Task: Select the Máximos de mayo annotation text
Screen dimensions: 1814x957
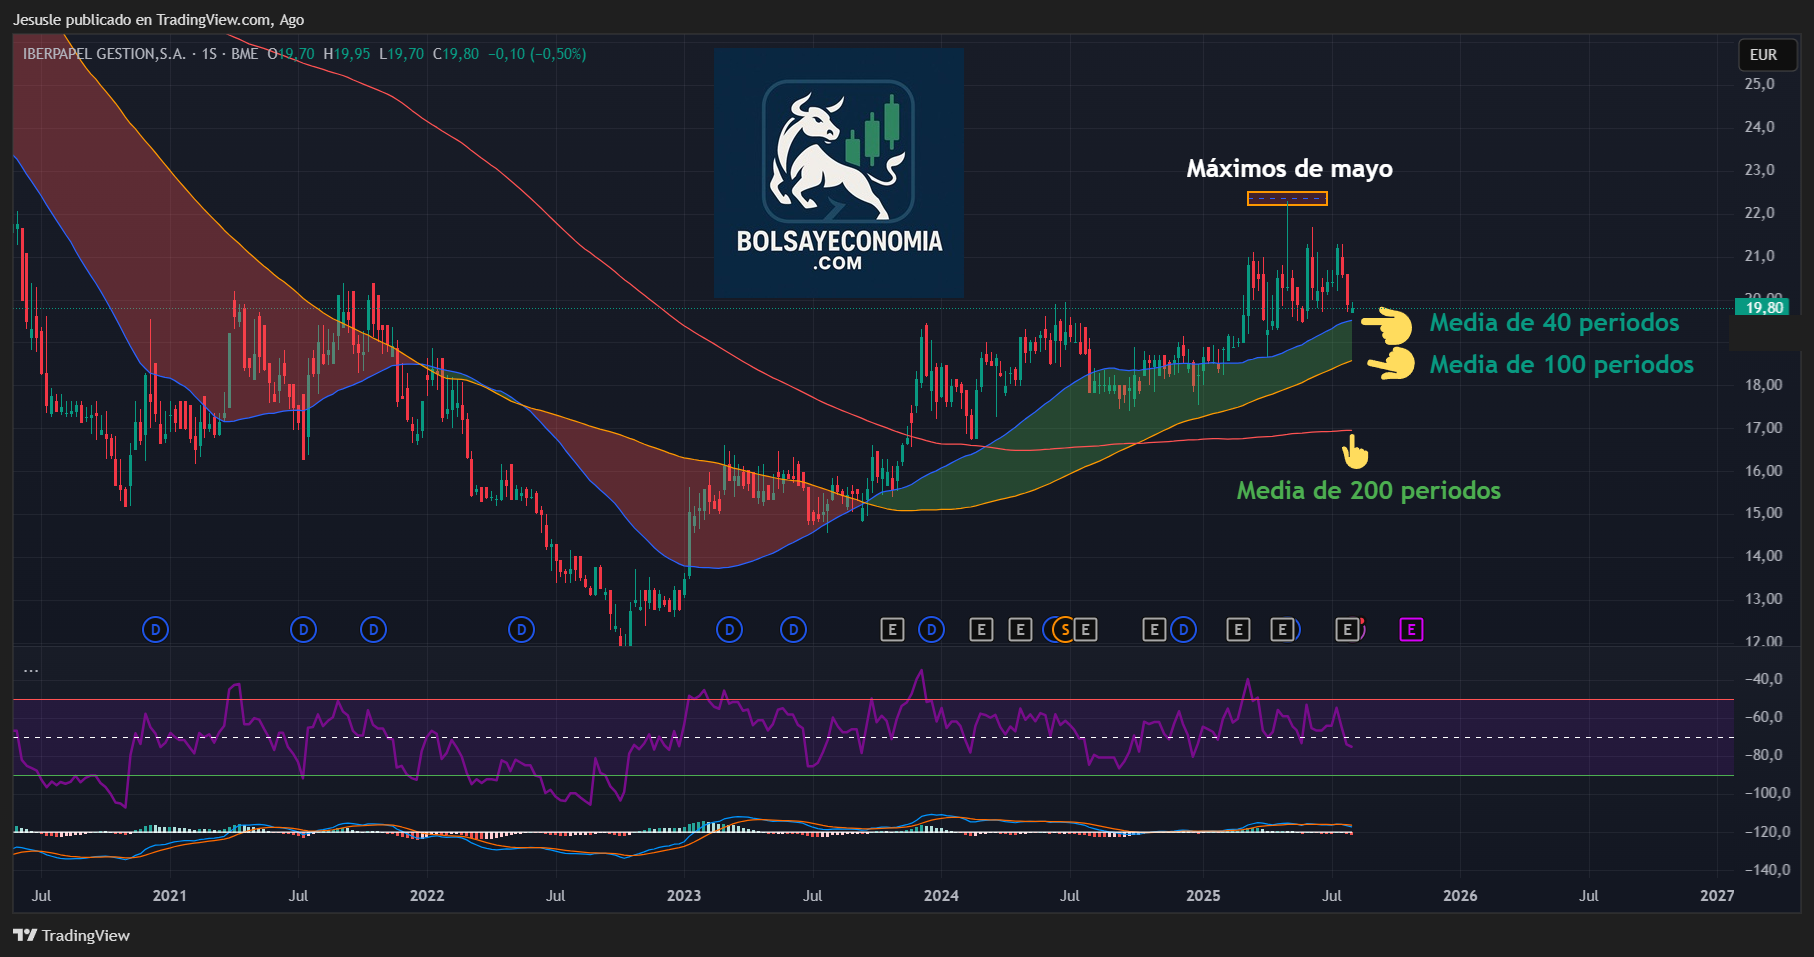Action: (x=1289, y=168)
